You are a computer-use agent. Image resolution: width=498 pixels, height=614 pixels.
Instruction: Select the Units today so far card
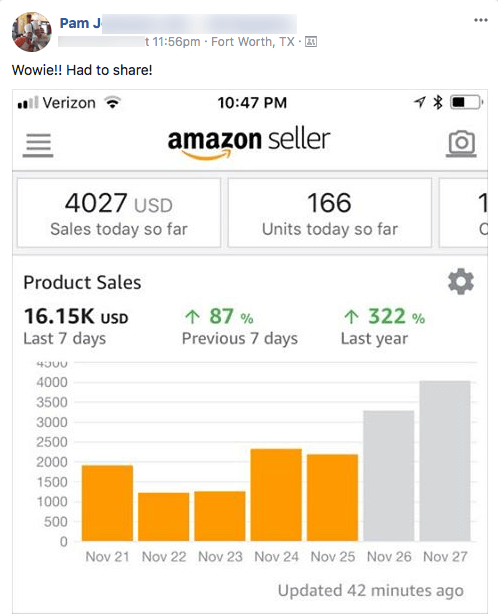point(330,213)
